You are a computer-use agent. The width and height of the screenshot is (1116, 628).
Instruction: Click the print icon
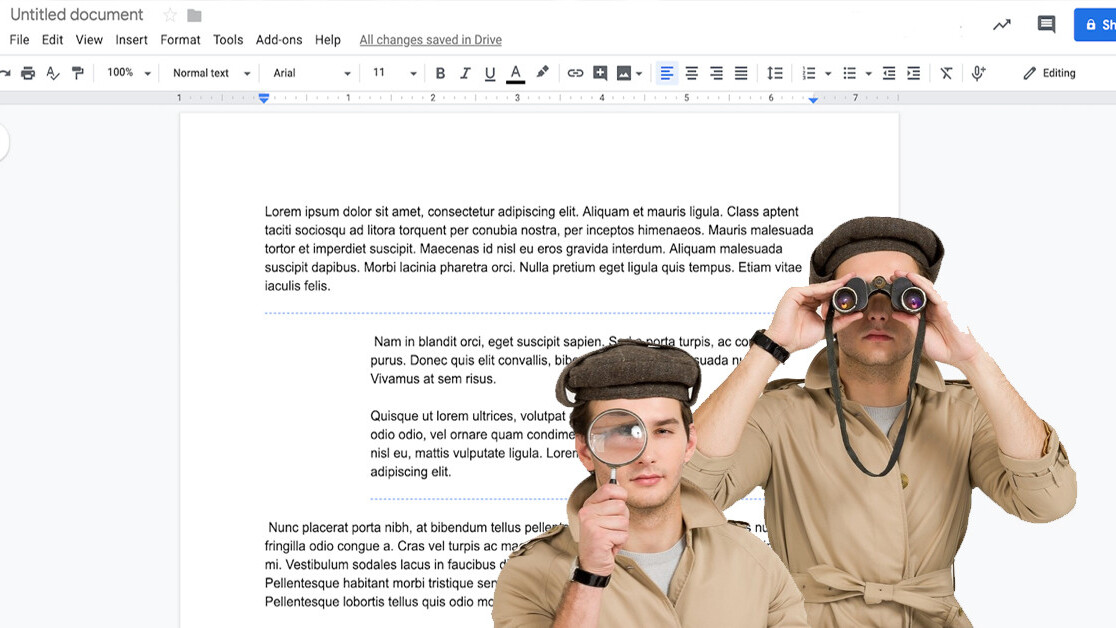[28, 73]
